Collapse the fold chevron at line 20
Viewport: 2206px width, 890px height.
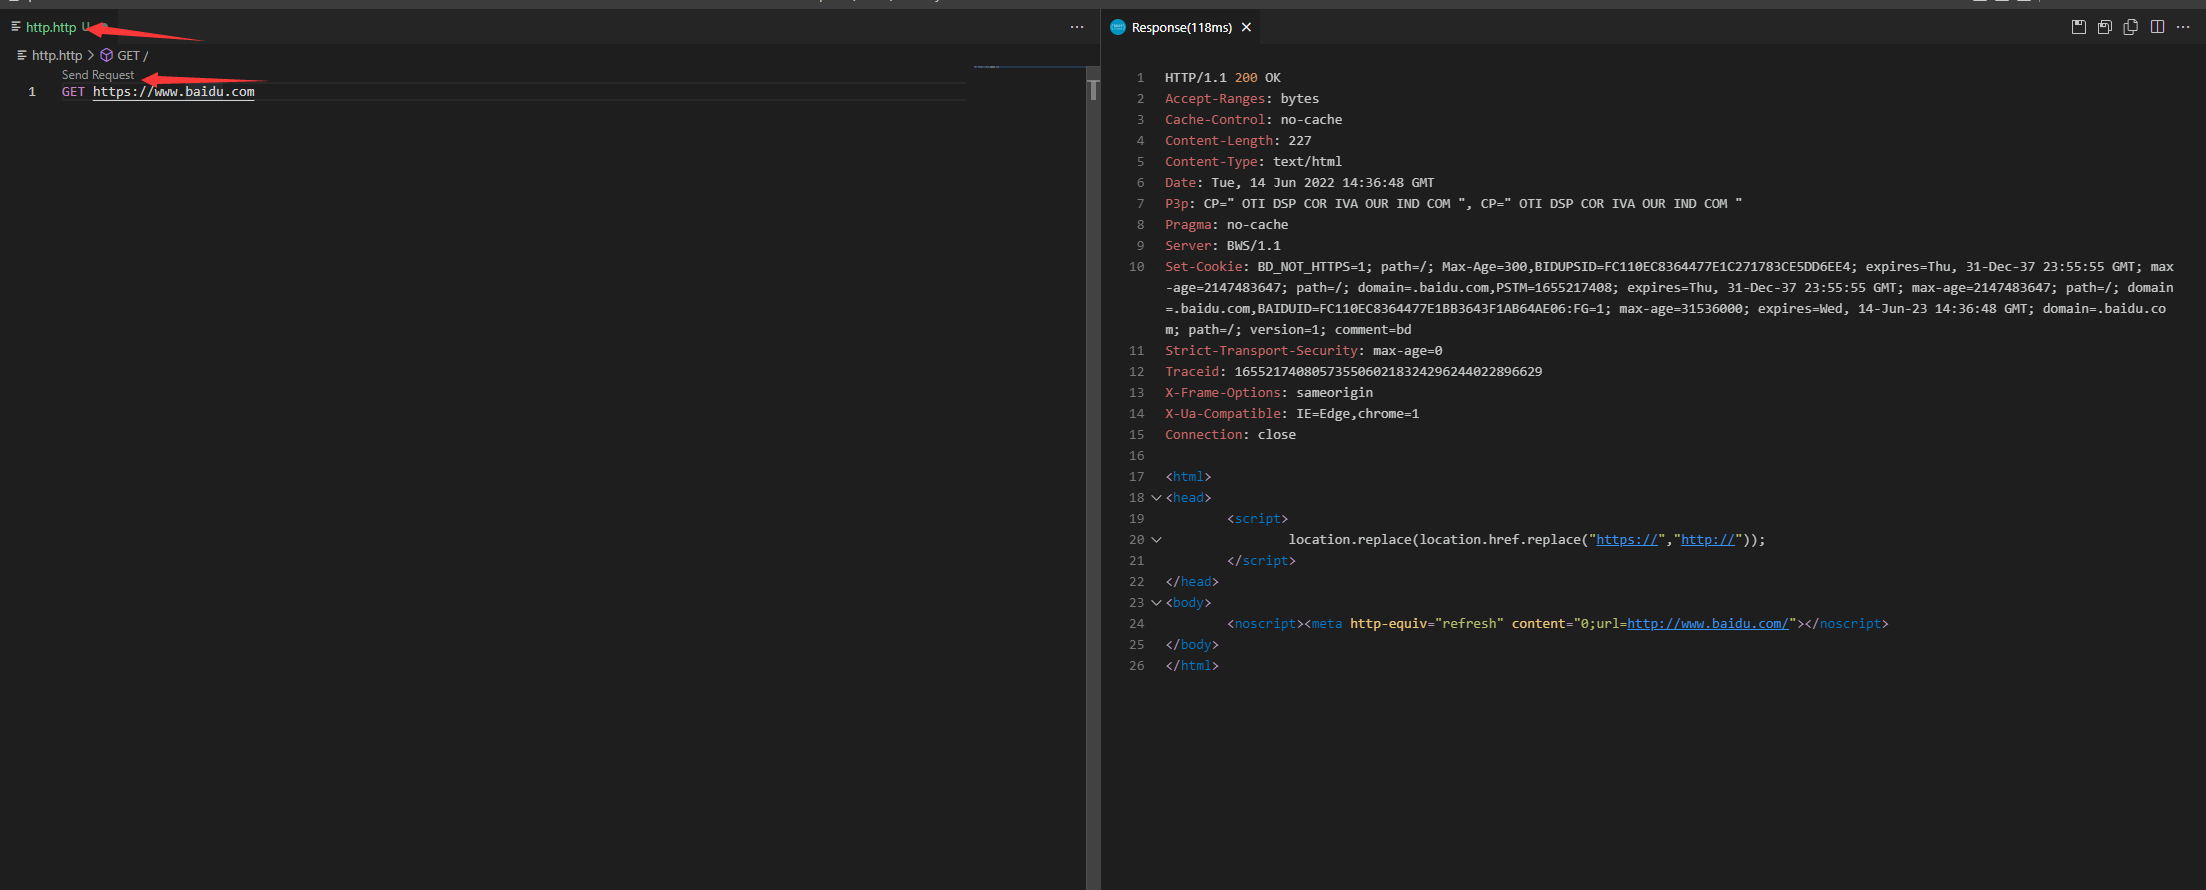click(1157, 540)
